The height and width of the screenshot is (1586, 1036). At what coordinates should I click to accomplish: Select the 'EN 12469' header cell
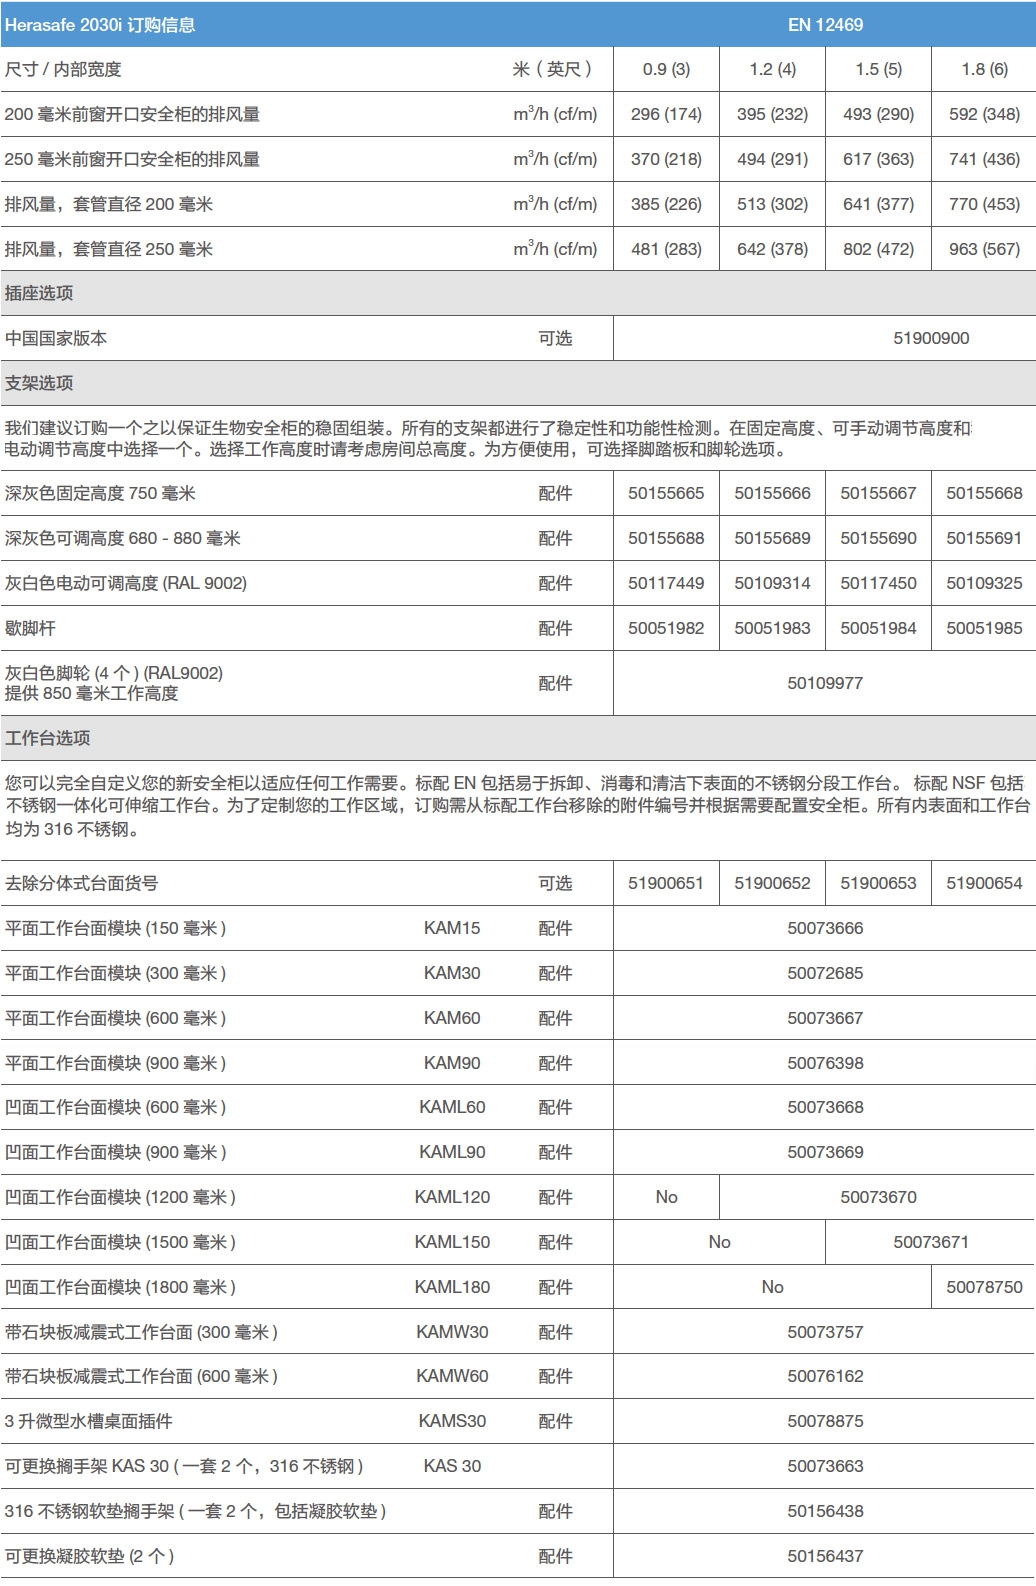click(x=825, y=25)
